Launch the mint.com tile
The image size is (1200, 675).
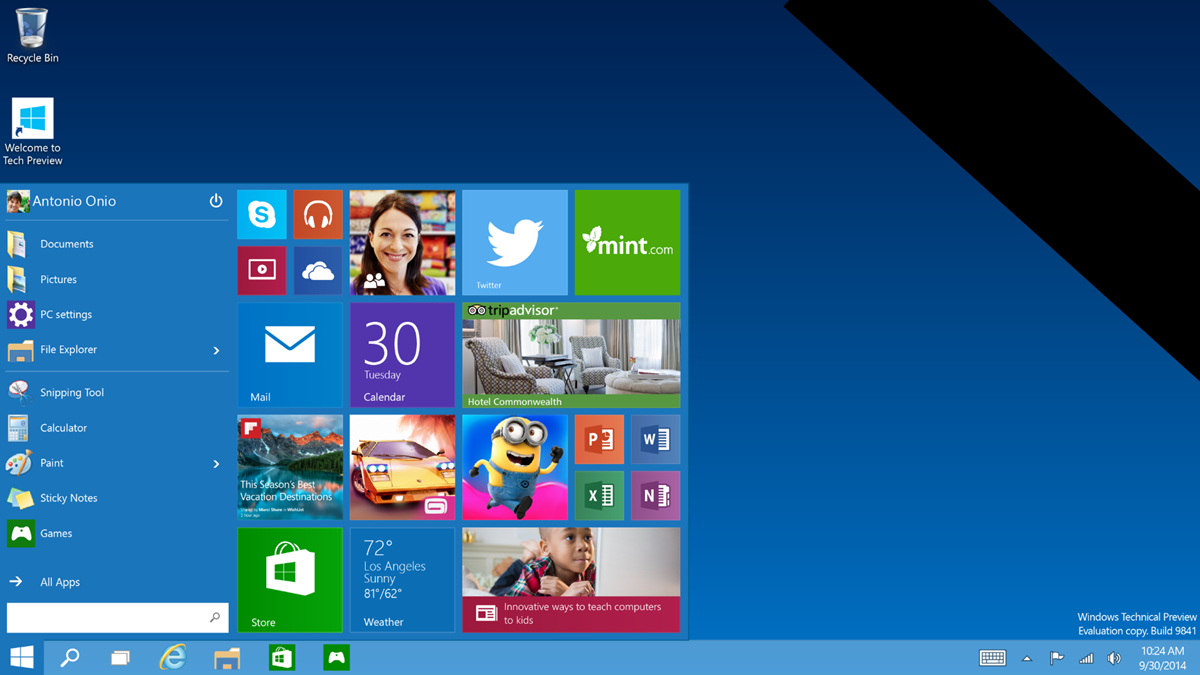tap(627, 242)
